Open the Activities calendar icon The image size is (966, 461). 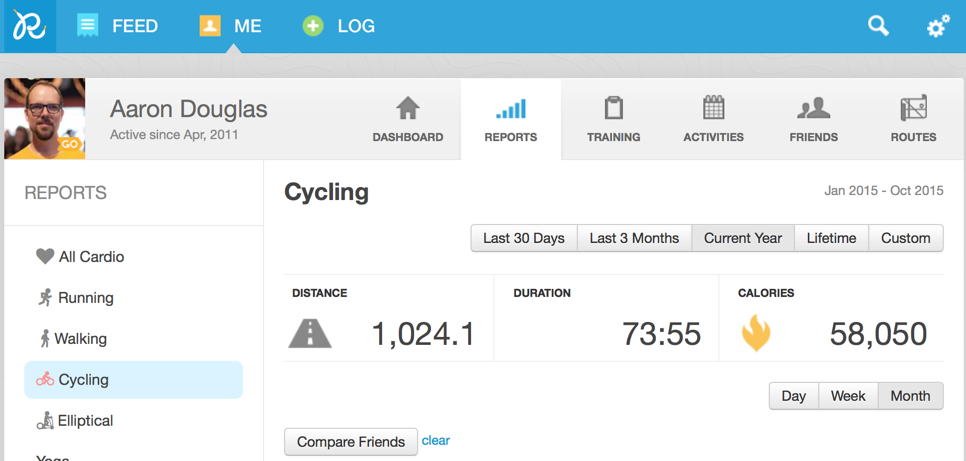tap(713, 109)
